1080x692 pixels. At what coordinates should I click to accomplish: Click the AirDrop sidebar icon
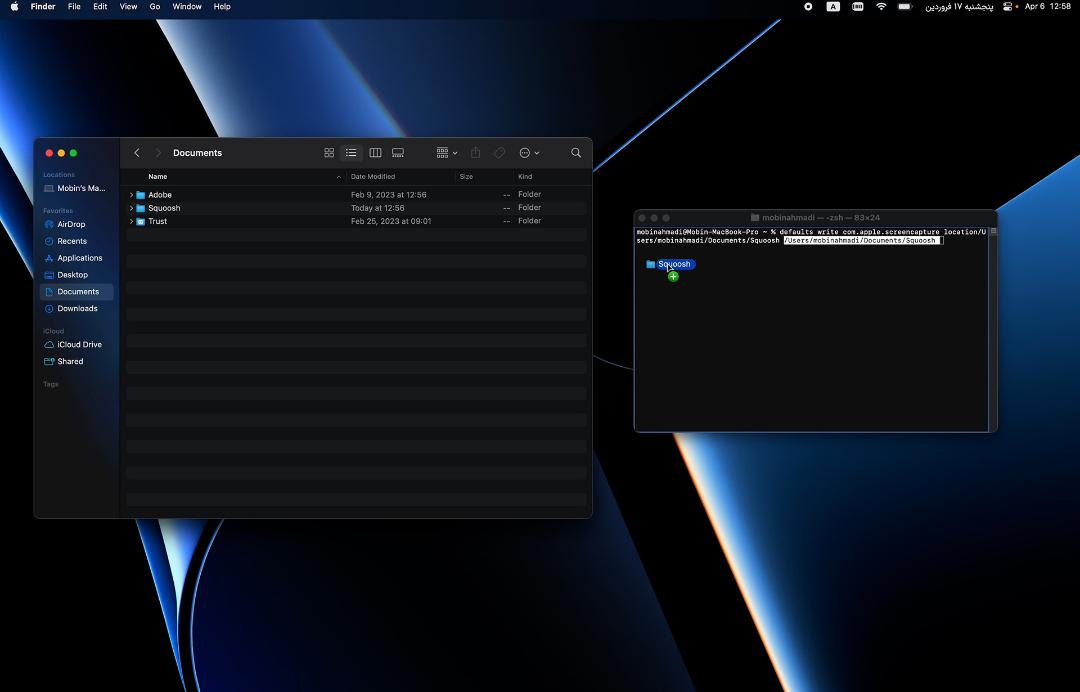click(49, 224)
